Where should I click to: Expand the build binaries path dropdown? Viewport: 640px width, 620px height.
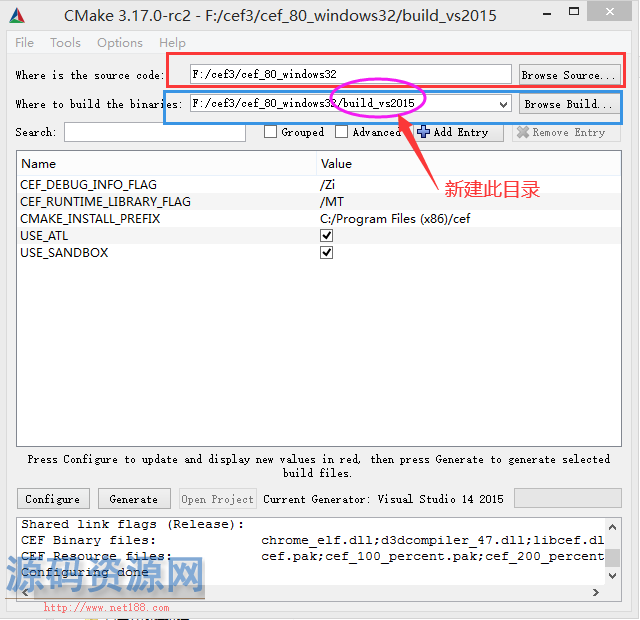click(503, 104)
